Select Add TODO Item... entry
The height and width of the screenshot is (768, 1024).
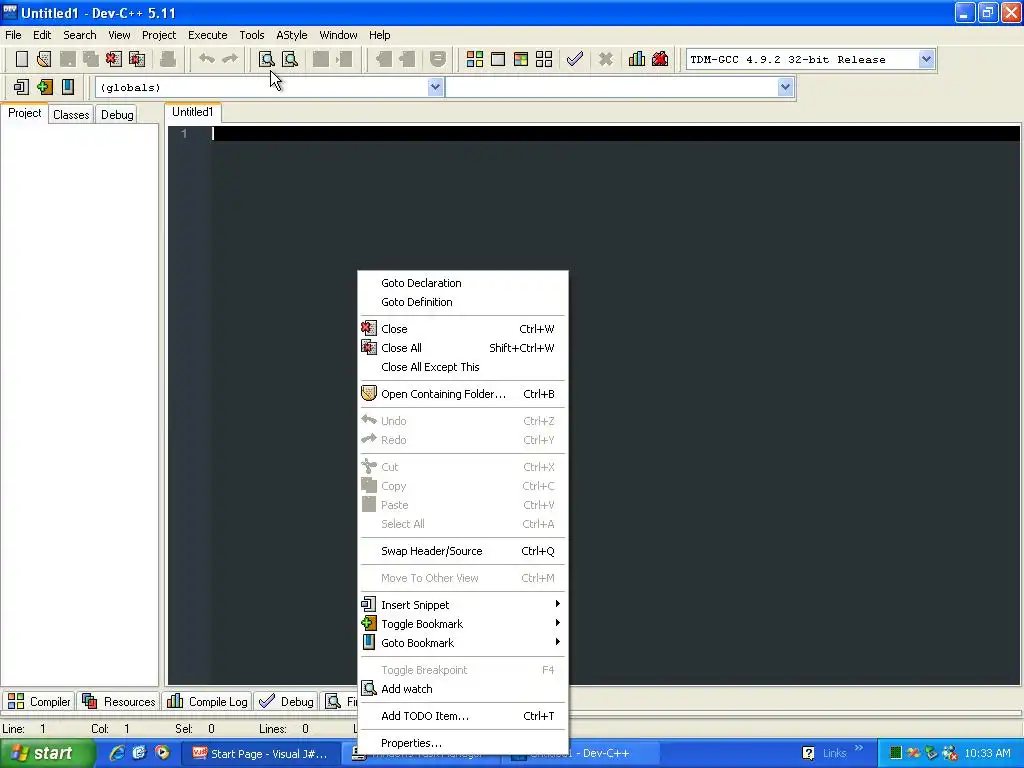click(462, 716)
